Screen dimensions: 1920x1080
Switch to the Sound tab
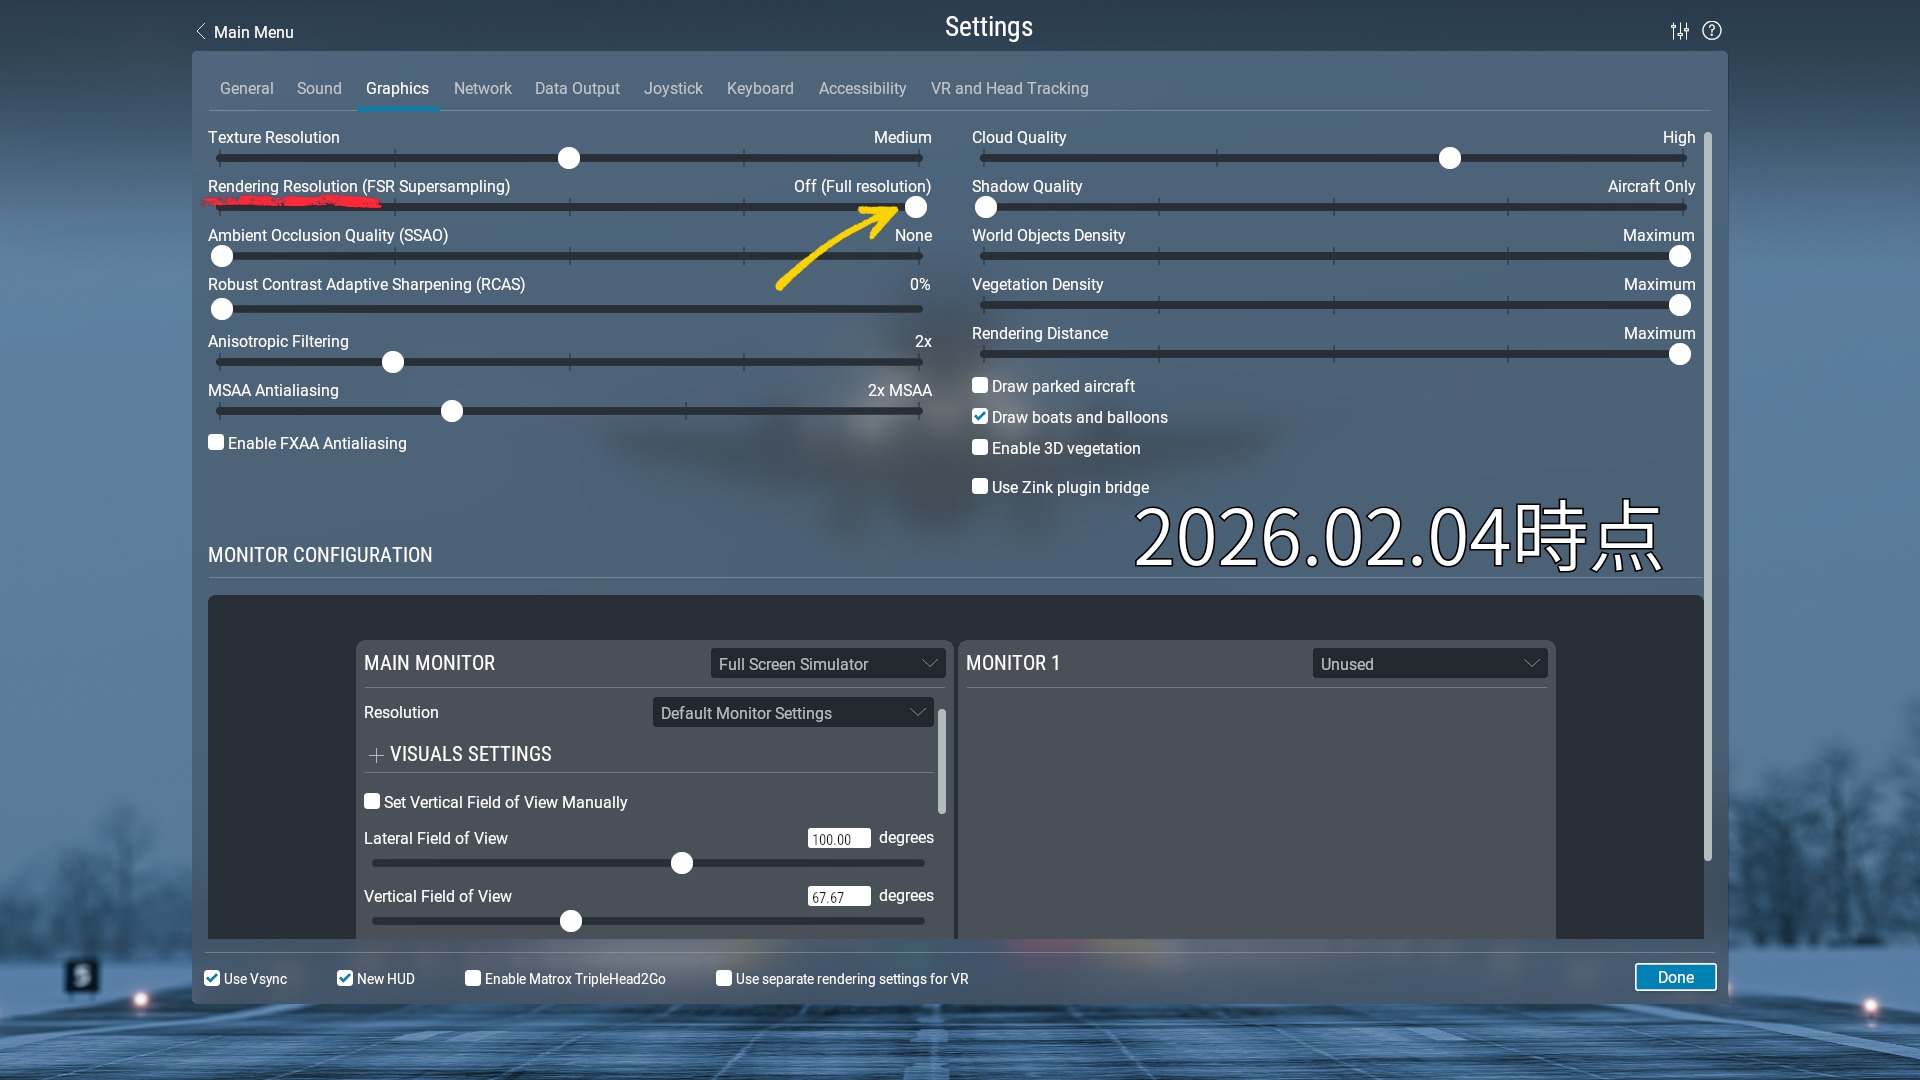(x=319, y=88)
